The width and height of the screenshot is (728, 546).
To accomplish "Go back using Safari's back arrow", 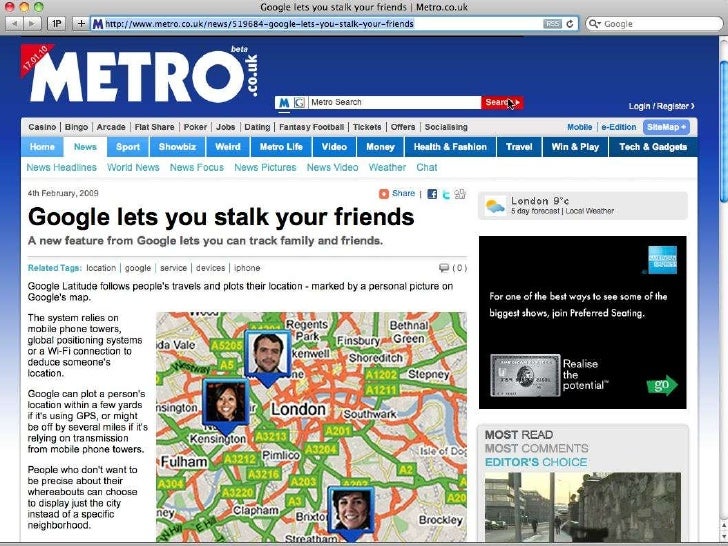I will (x=14, y=24).
